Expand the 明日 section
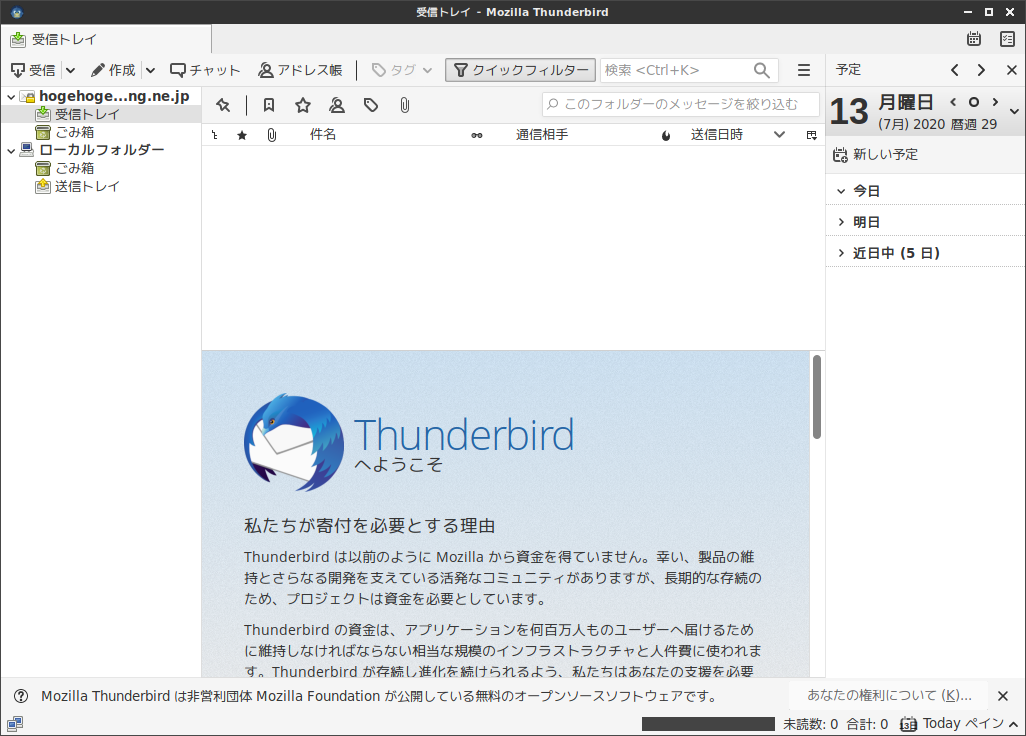This screenshot has height=736, width=1026. coord(841,222)
